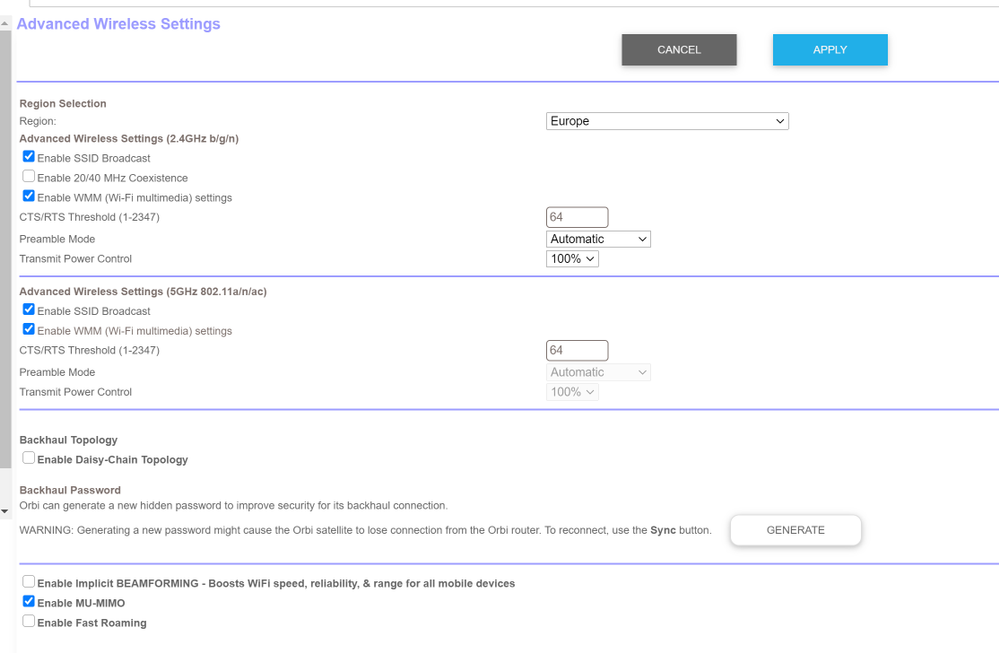The height and width of the screenshot is (653, 999).
Task: Toggle 2.4GHz Enable WMM settings checkbox
Action: pyautogui.click(x=29, y=196)
